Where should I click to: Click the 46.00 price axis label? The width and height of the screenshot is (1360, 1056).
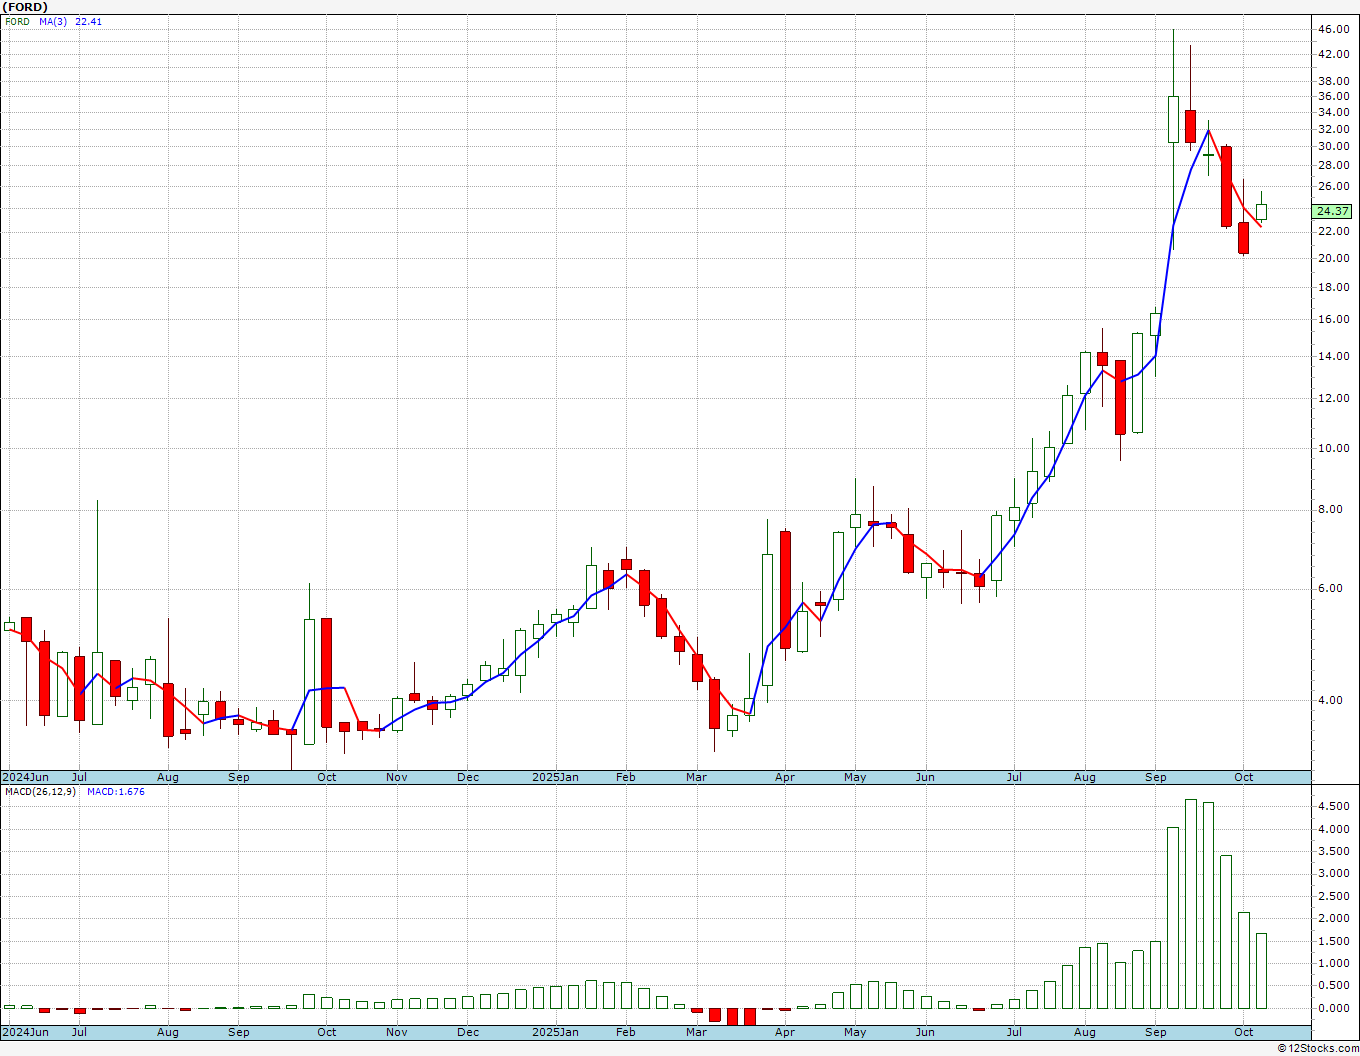click(x=1333, y=29)
